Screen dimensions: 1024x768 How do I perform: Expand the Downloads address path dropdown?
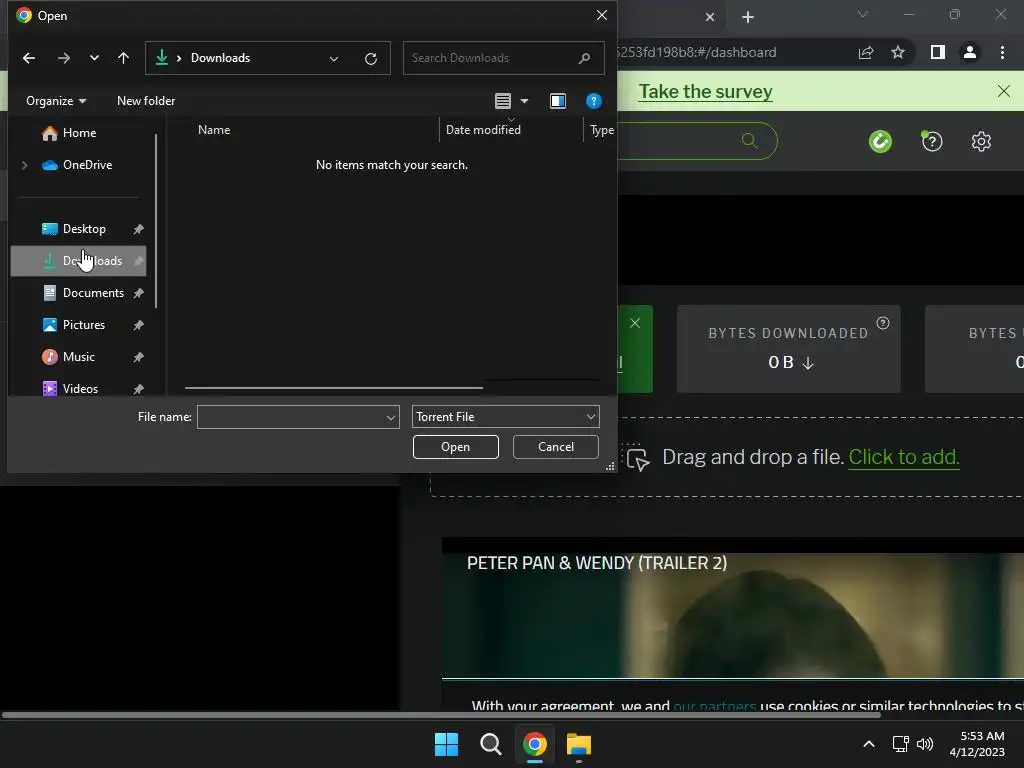click(334, 59)
